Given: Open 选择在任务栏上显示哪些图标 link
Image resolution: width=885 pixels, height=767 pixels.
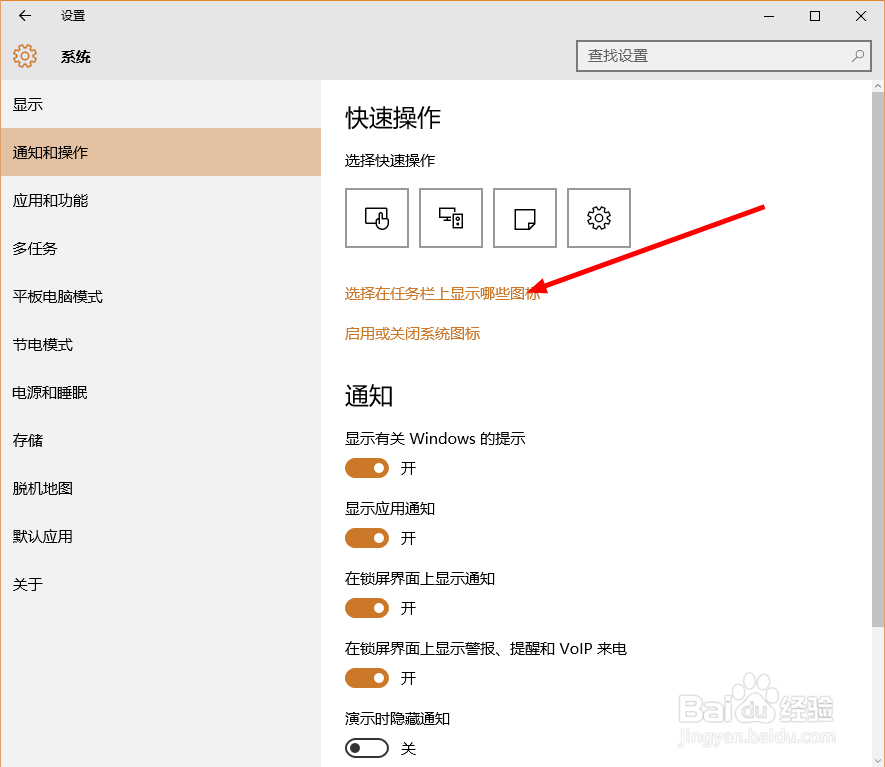Looking at the screenshot, I should coord(445,293).
